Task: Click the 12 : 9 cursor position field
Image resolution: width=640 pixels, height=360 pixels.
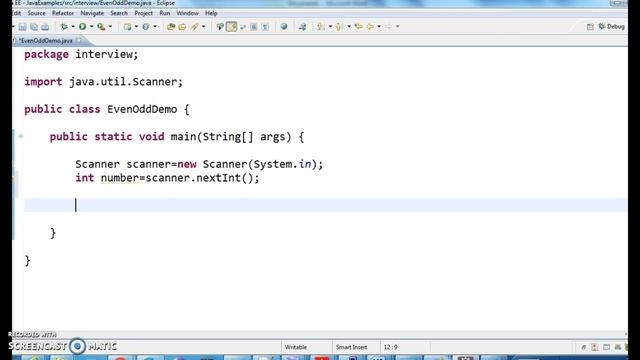Action: (x=405, y=347)
